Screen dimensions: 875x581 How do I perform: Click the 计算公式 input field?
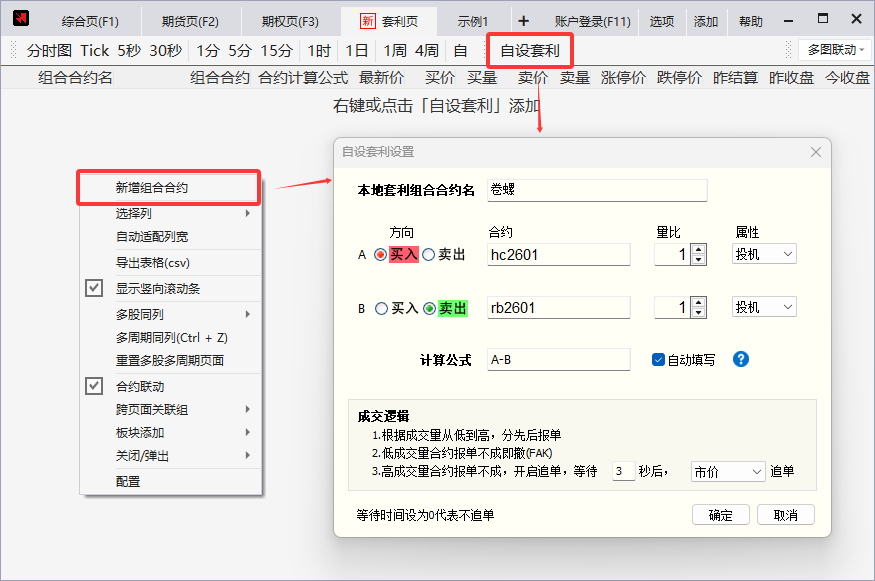click(x=558, y=360)
